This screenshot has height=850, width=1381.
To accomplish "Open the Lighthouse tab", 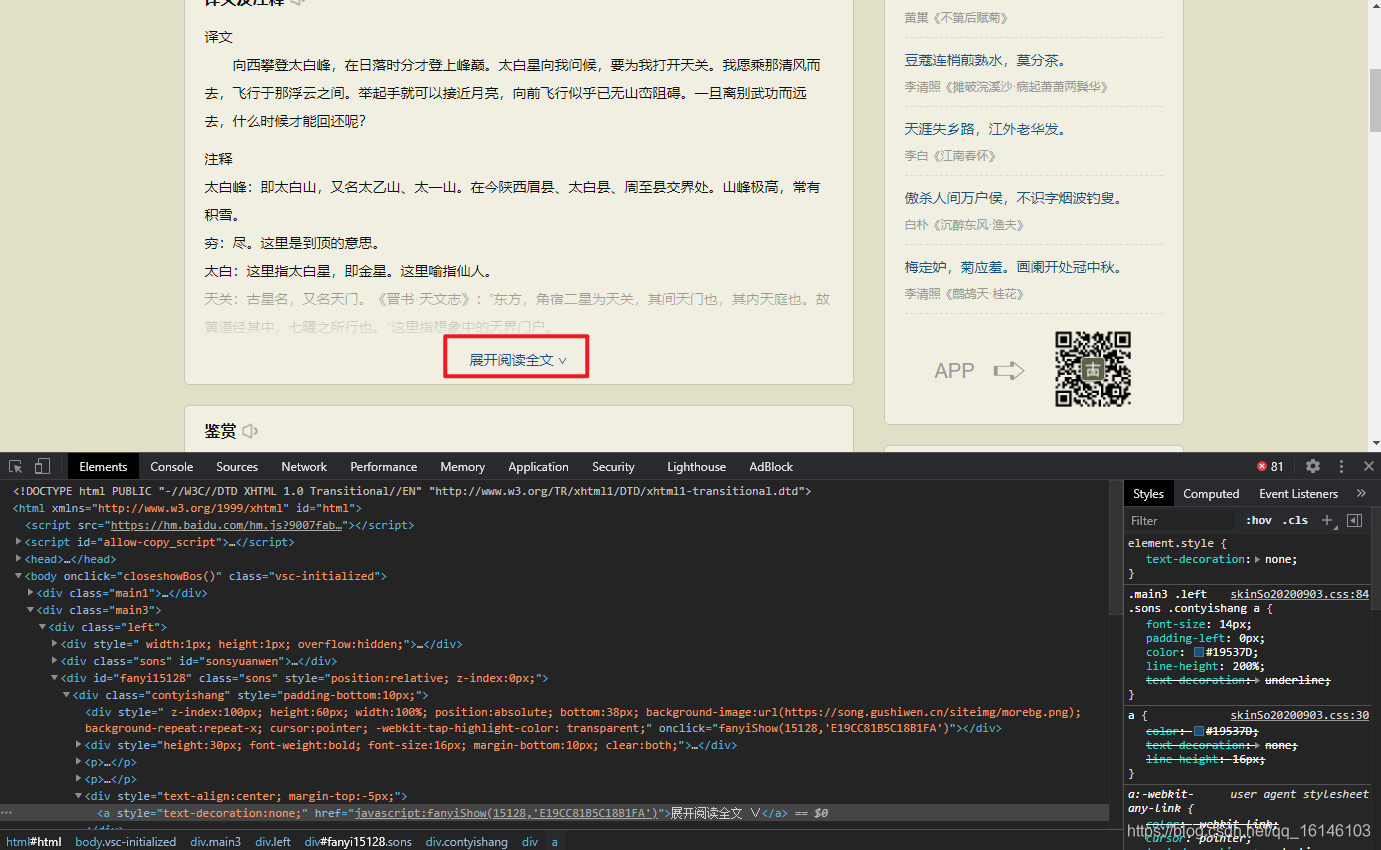I will tap(696, 466).
